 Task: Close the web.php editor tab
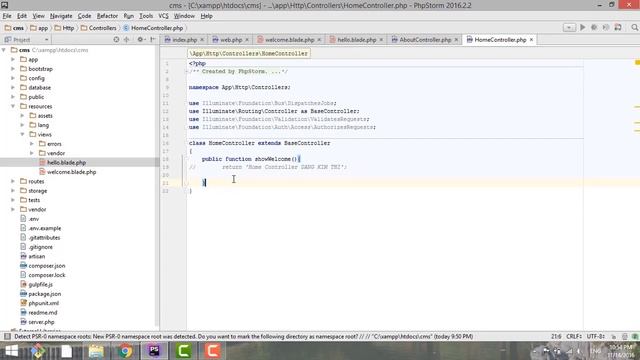[247, 40]
